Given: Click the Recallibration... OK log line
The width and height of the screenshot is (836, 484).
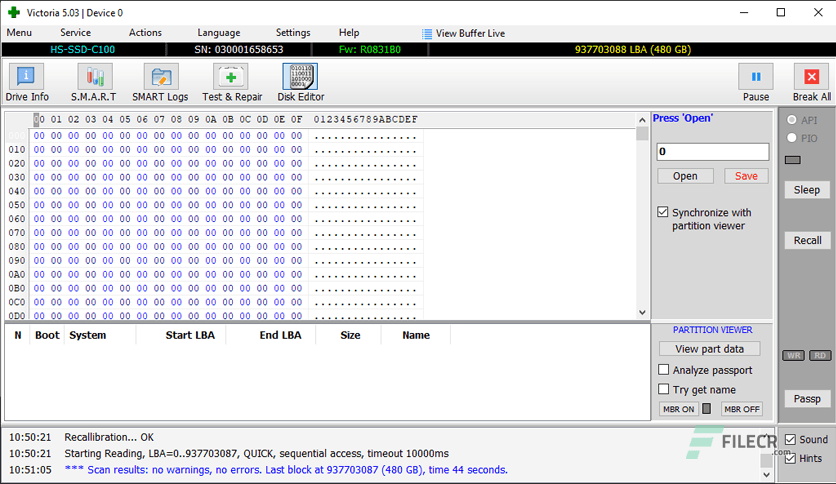Looking at the screenshot, I should tap(109, 437).
